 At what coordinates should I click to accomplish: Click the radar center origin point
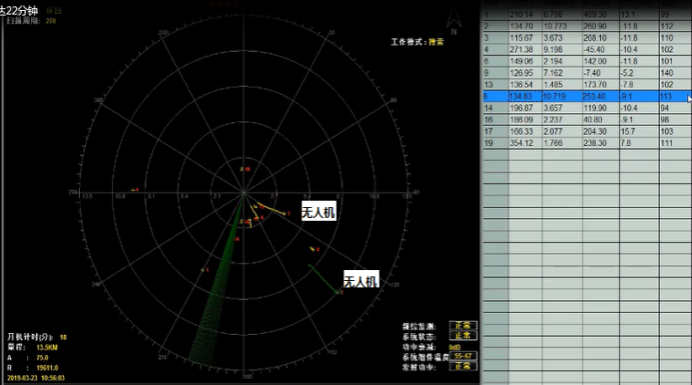tap(244, 192)
